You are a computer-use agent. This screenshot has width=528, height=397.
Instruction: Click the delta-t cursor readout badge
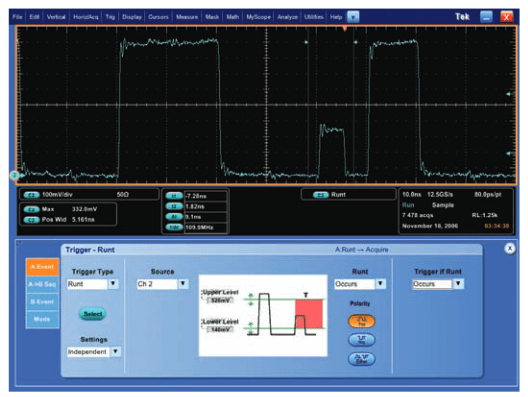(x=174, y=217)
